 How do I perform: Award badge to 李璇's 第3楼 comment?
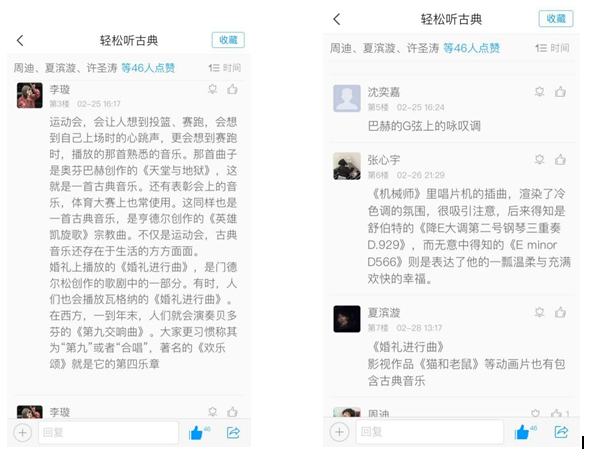coord(212,89)
